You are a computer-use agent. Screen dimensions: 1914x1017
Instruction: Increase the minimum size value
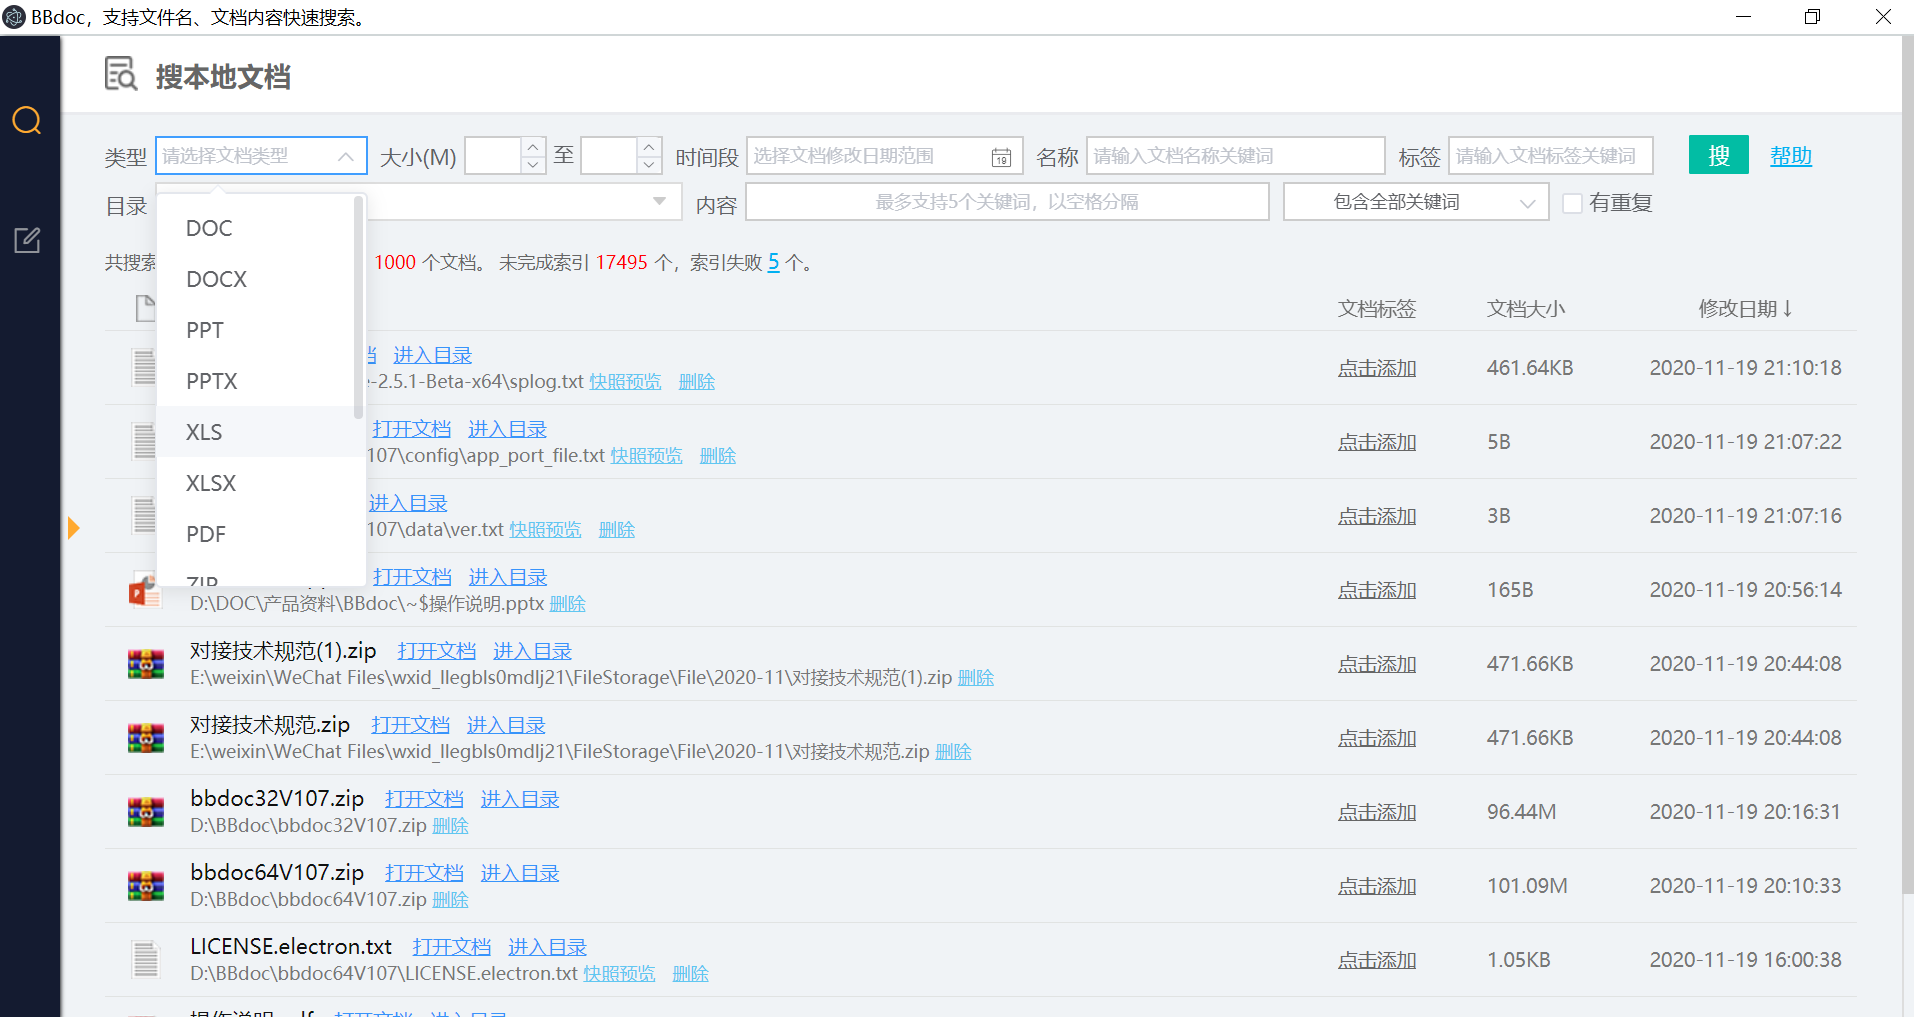tap(533, 146)
